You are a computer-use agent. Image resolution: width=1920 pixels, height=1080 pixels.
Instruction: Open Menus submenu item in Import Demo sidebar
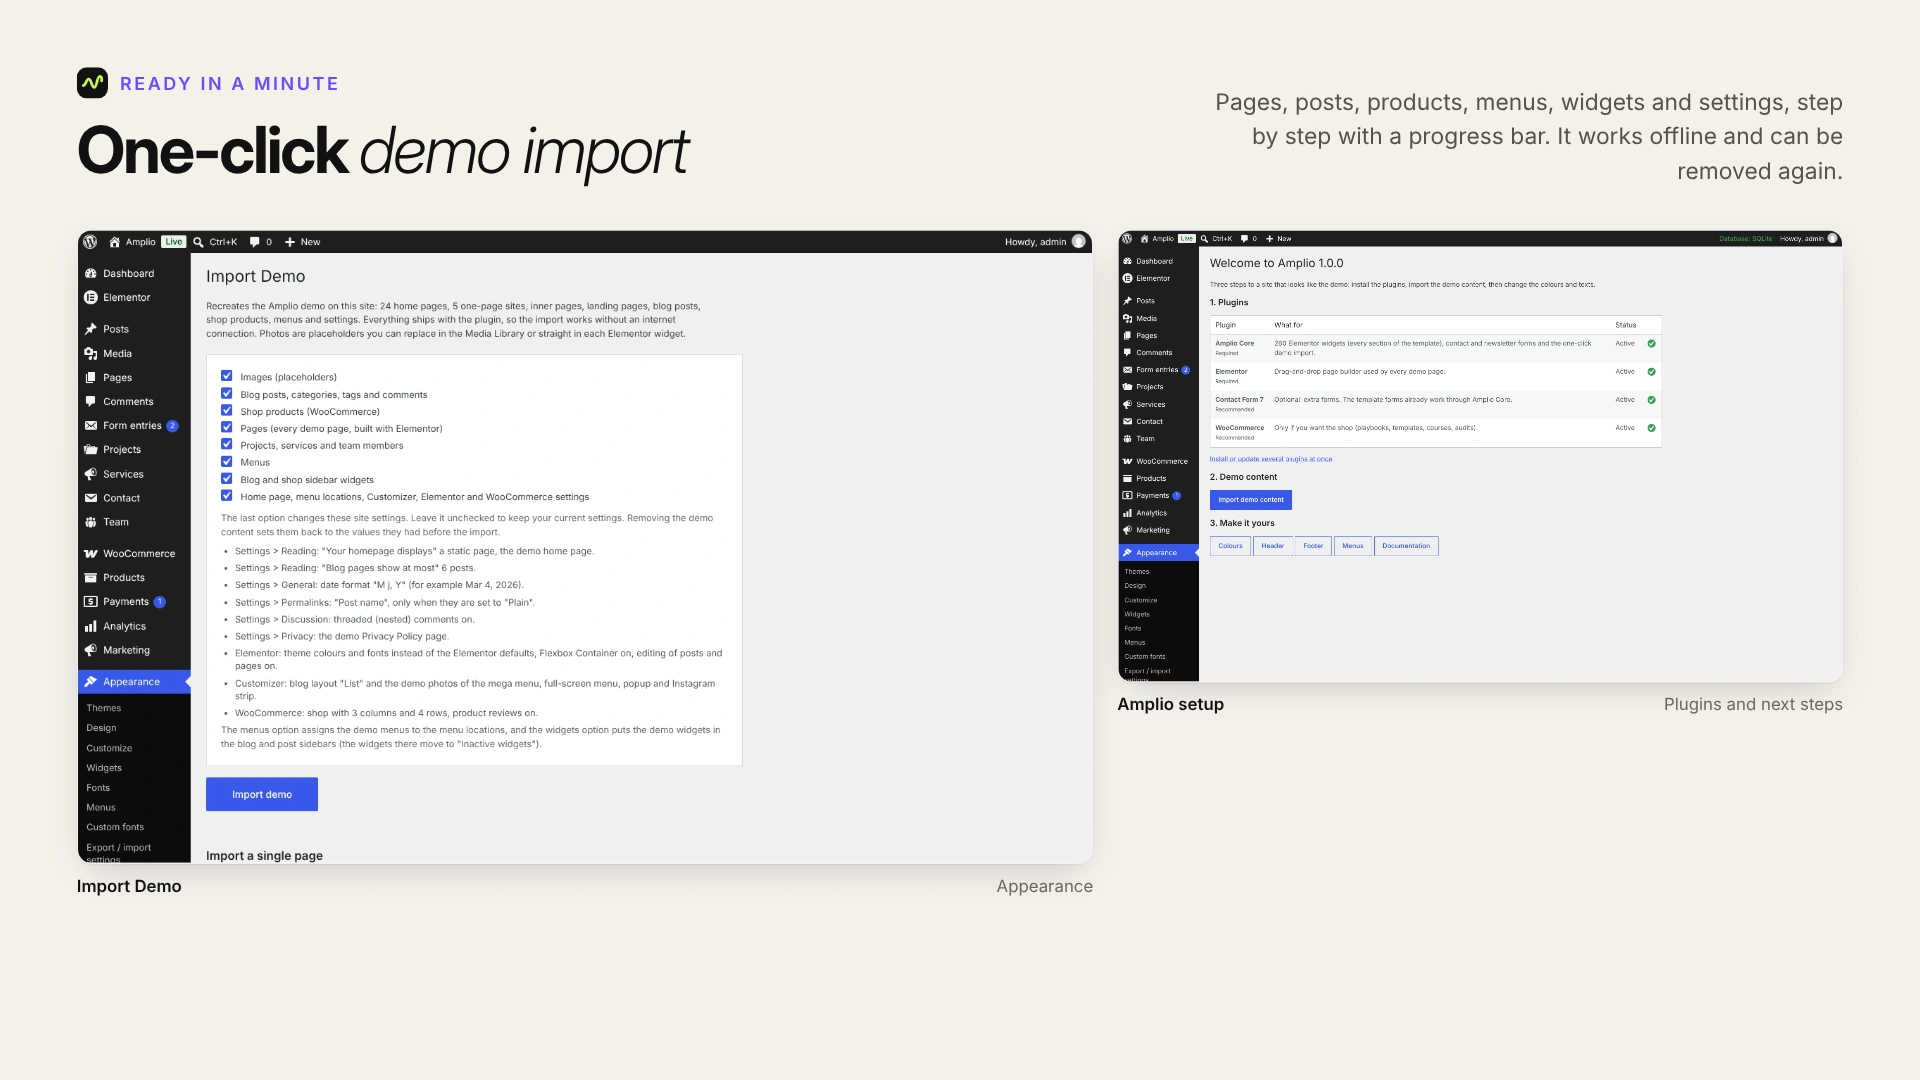pyautogui.click(x=101, y=807)
